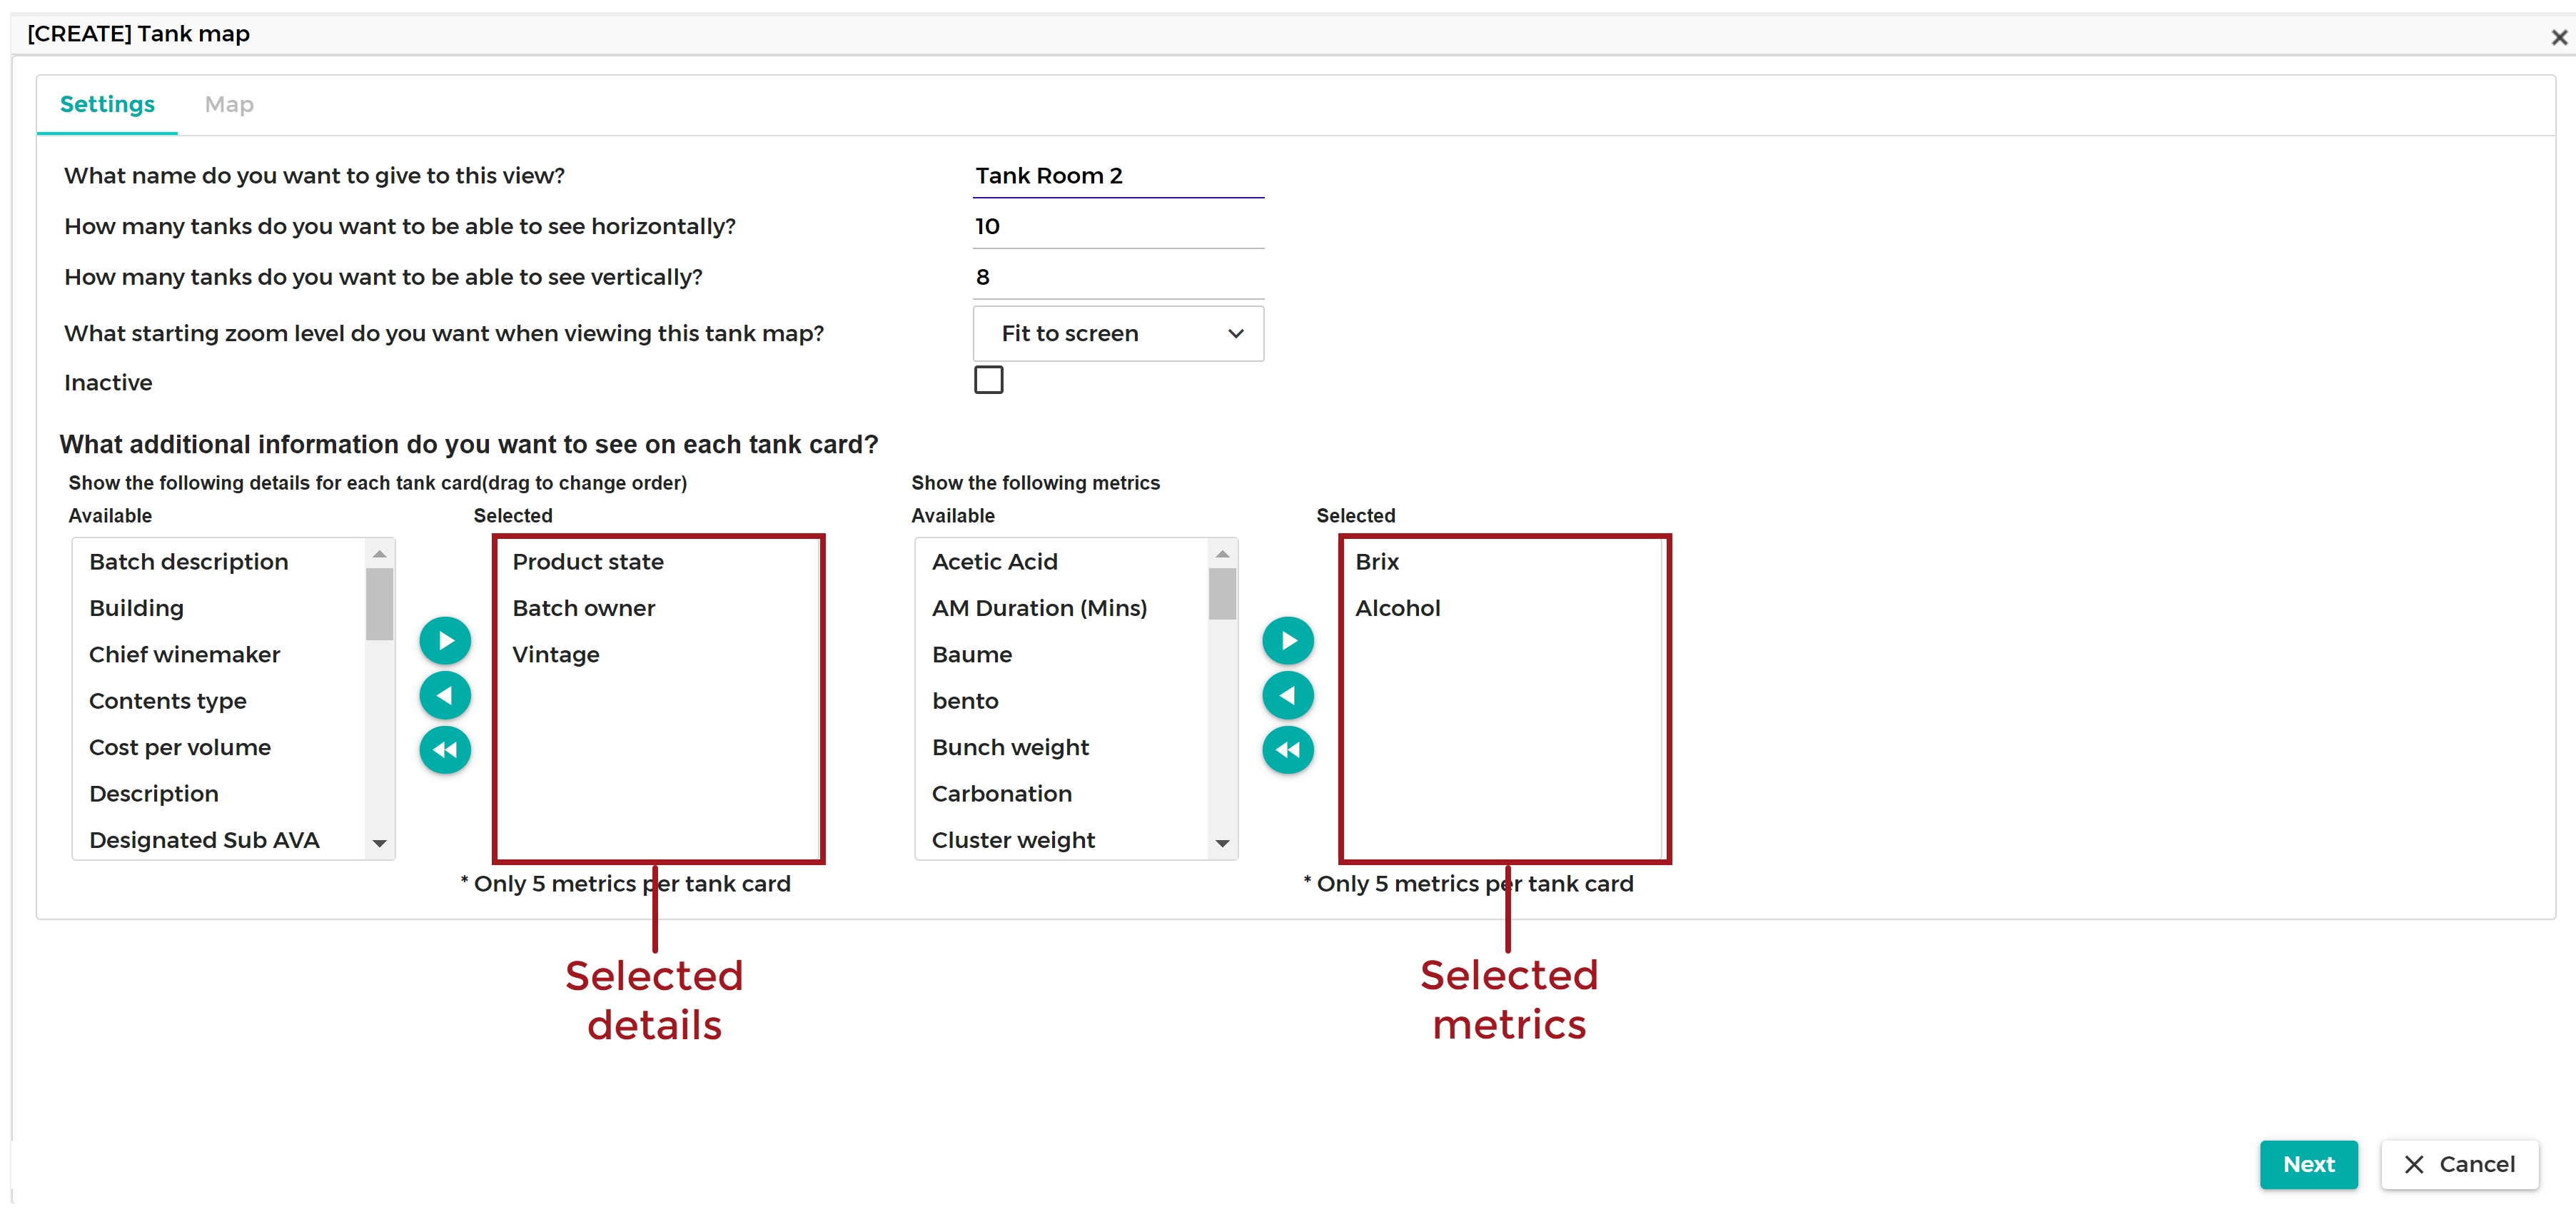Select bento in available metrics

(x=1062, y=701)
